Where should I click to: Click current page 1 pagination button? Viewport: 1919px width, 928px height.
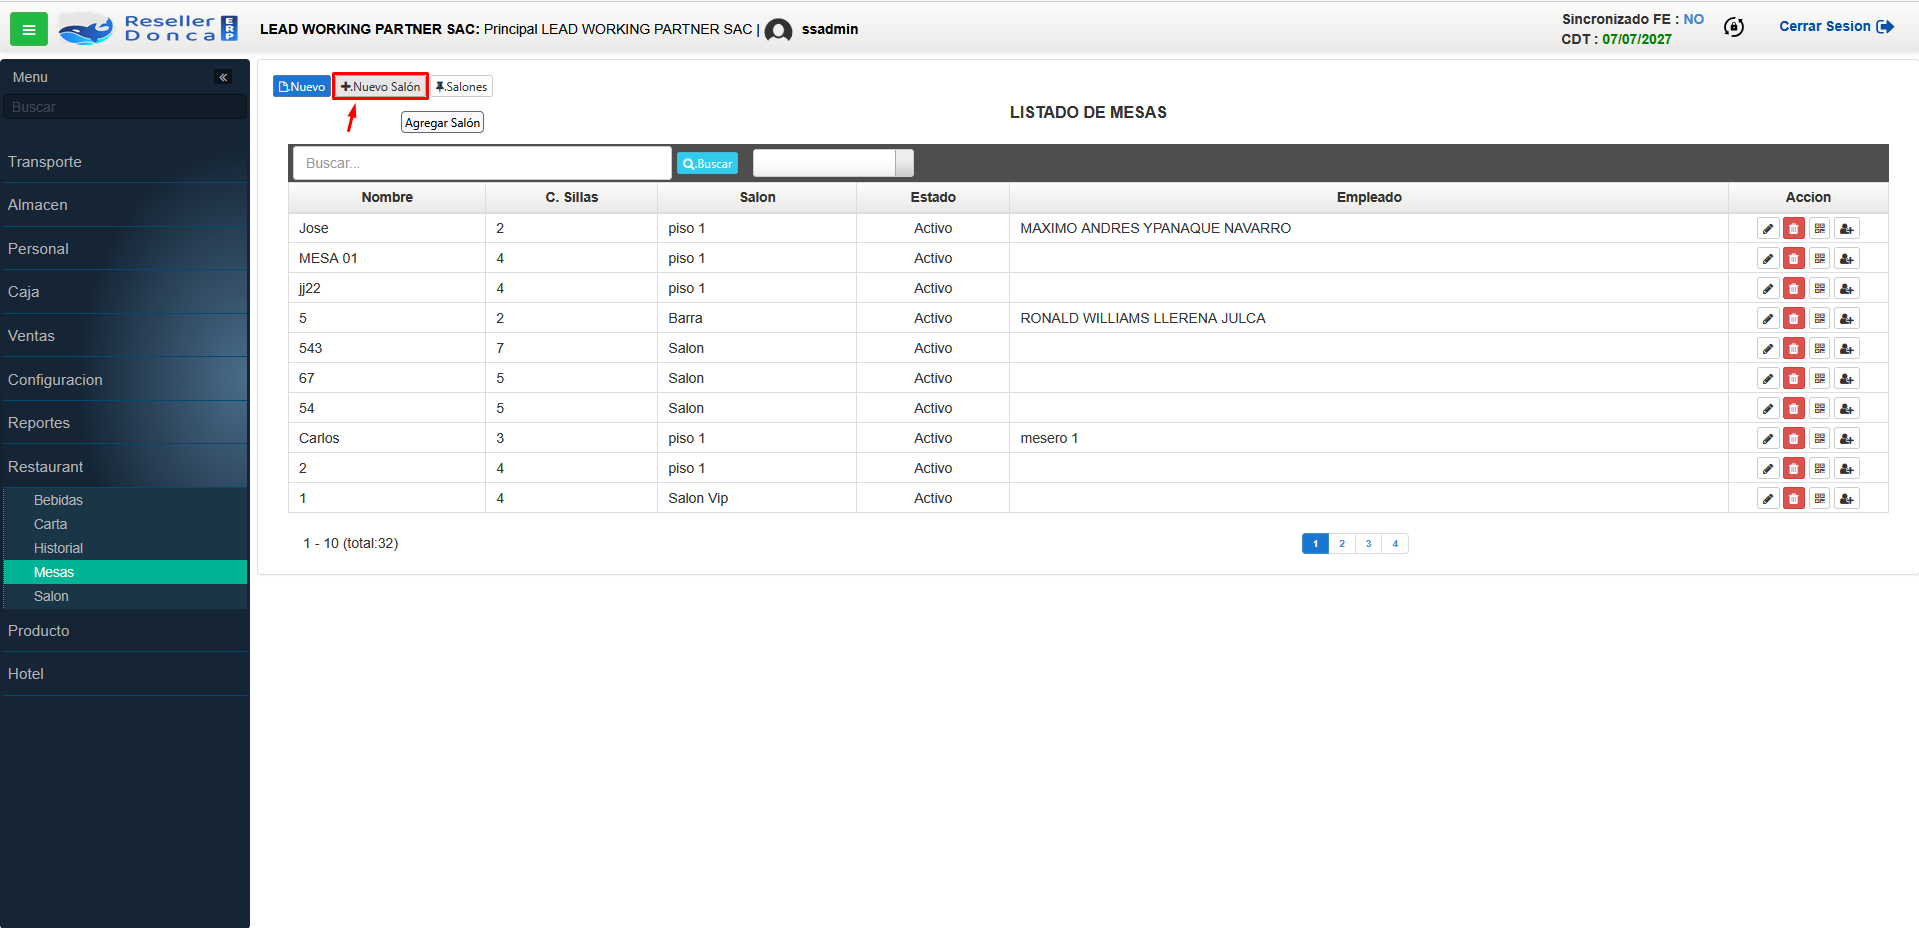[x=1315, y=544]
